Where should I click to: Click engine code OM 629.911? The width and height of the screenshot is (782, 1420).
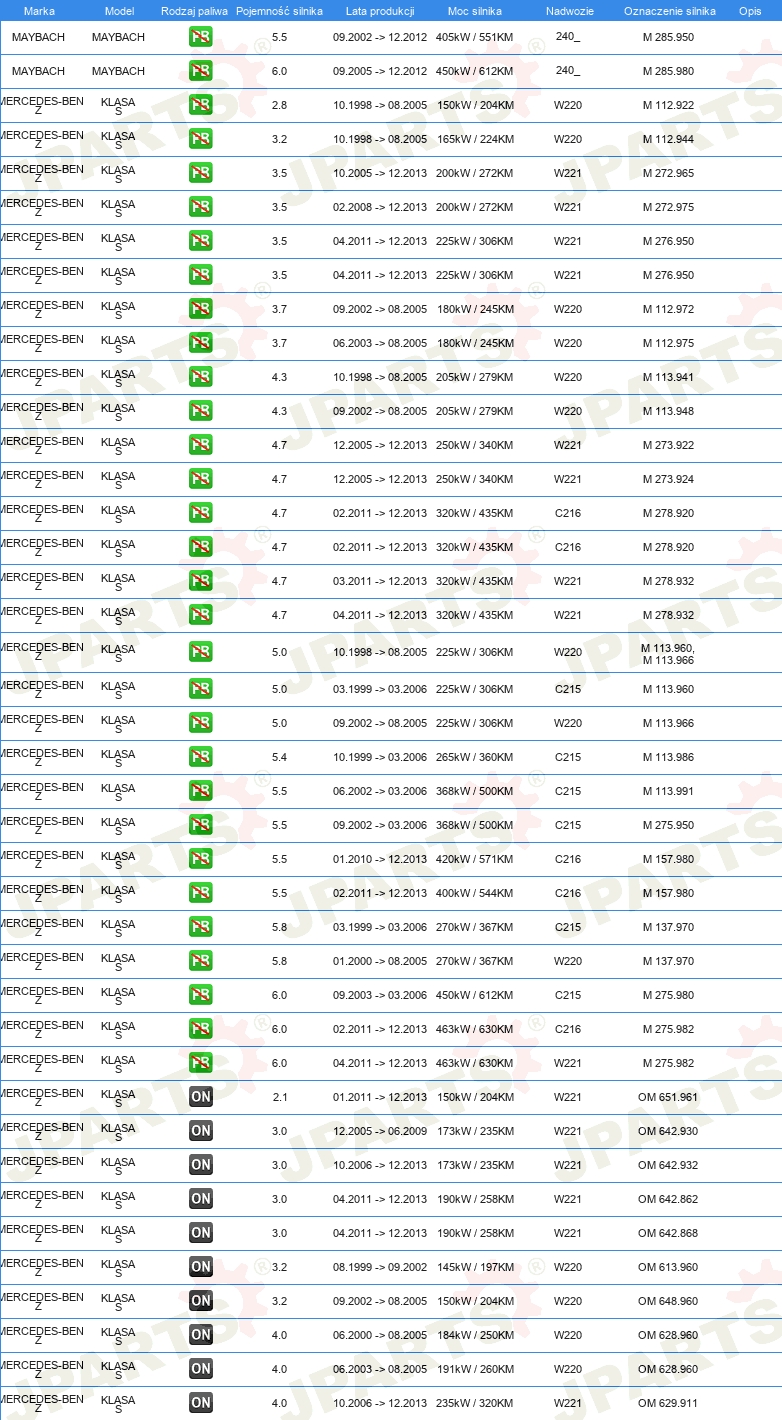tap(669, 1403)
